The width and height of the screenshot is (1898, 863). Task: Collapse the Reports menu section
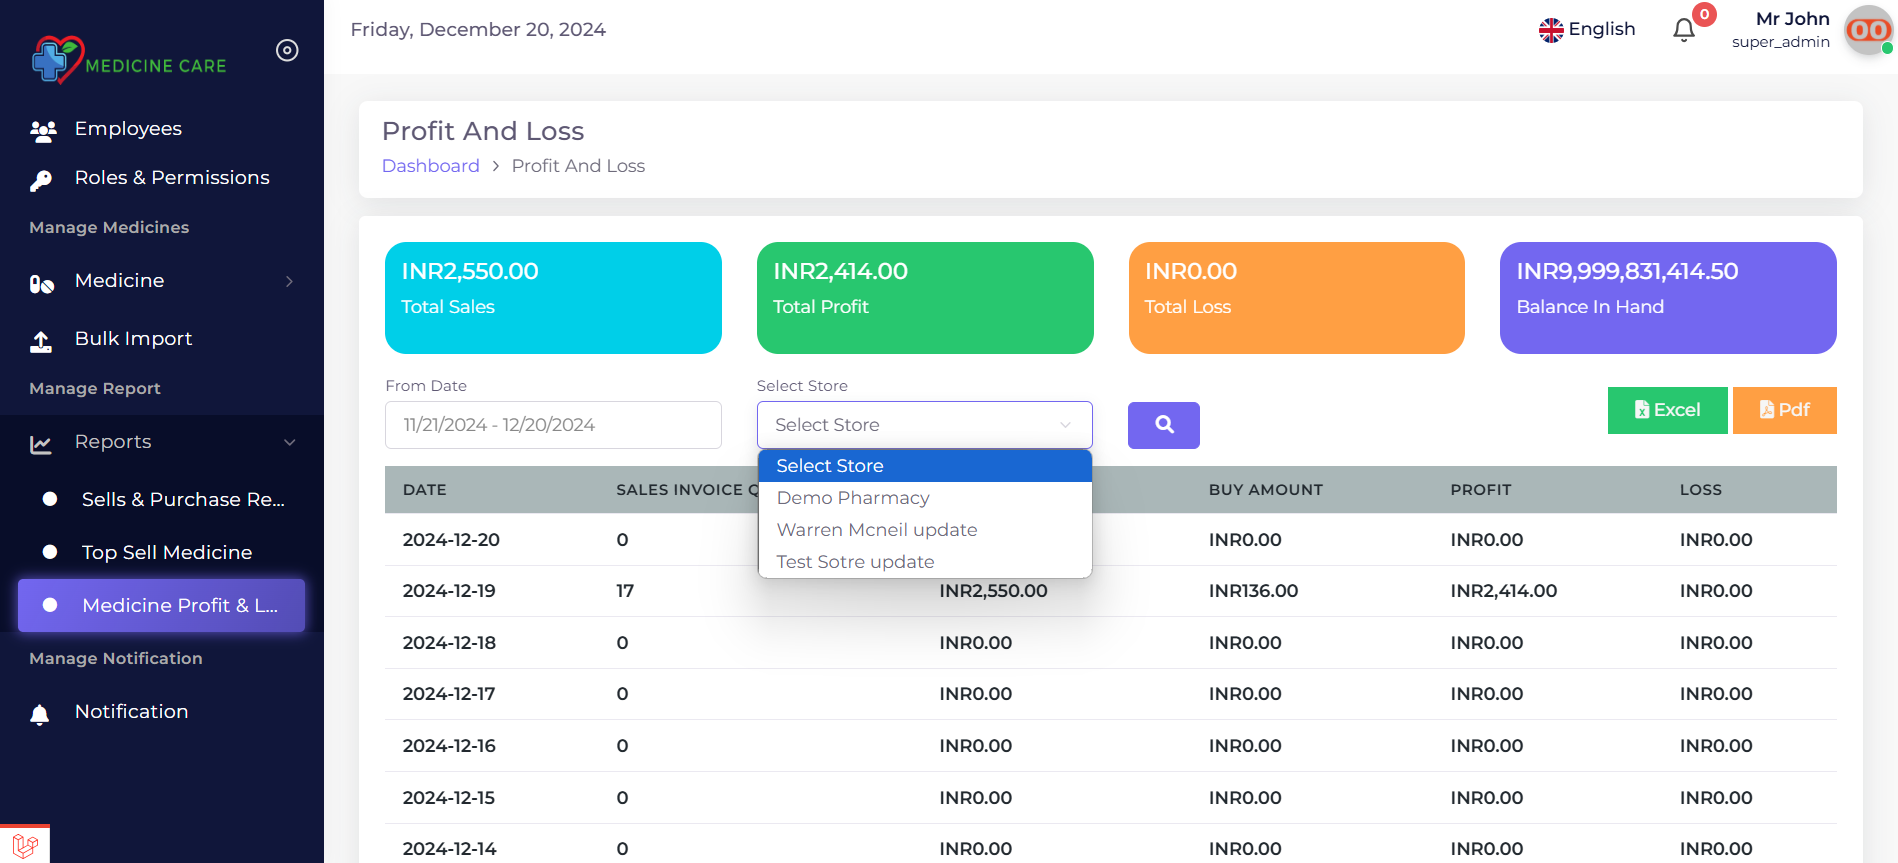(289, 442)
